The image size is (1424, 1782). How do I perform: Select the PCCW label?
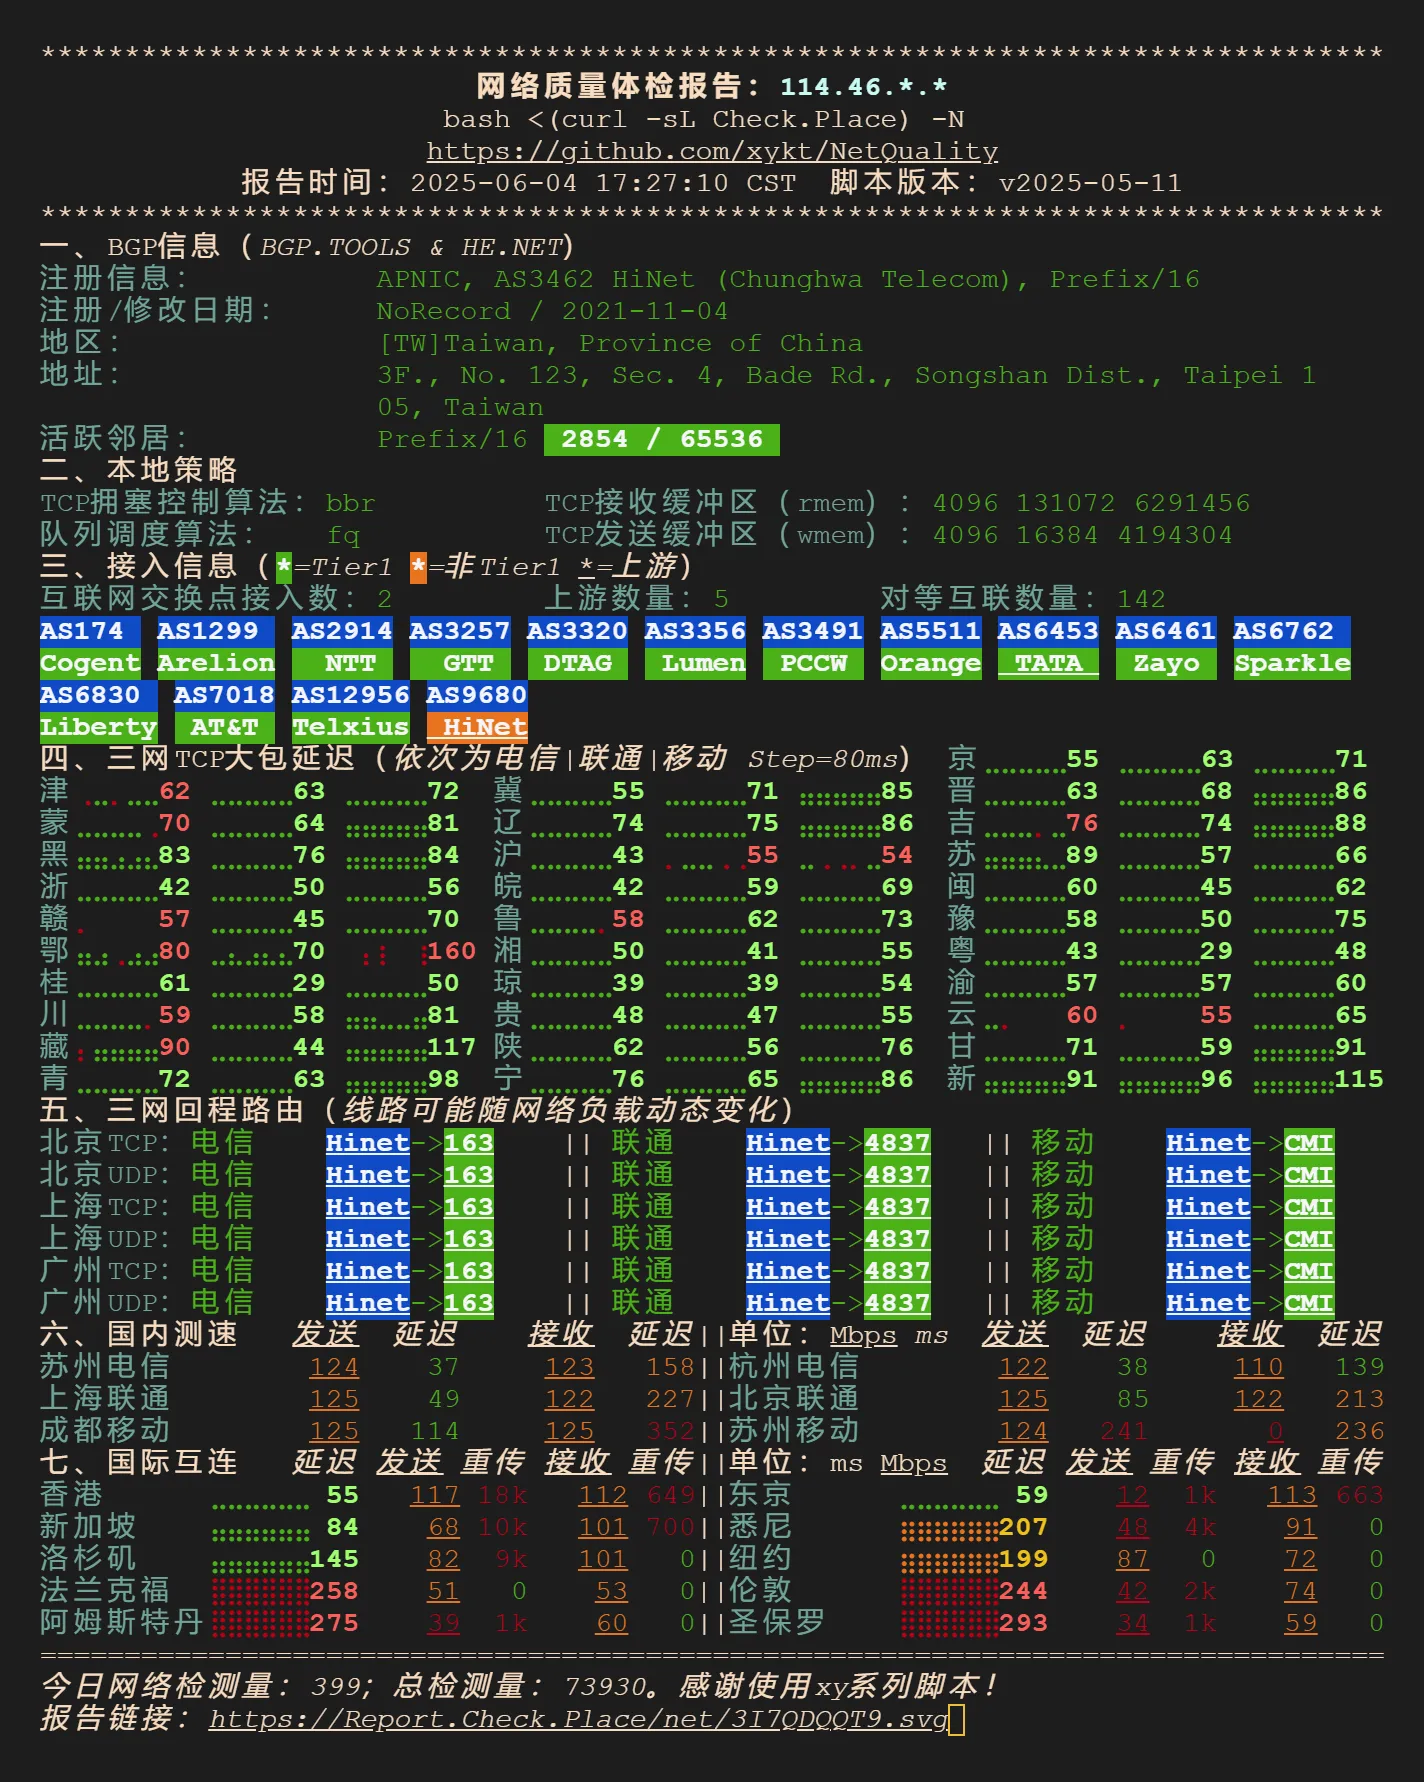click(813, 663)
